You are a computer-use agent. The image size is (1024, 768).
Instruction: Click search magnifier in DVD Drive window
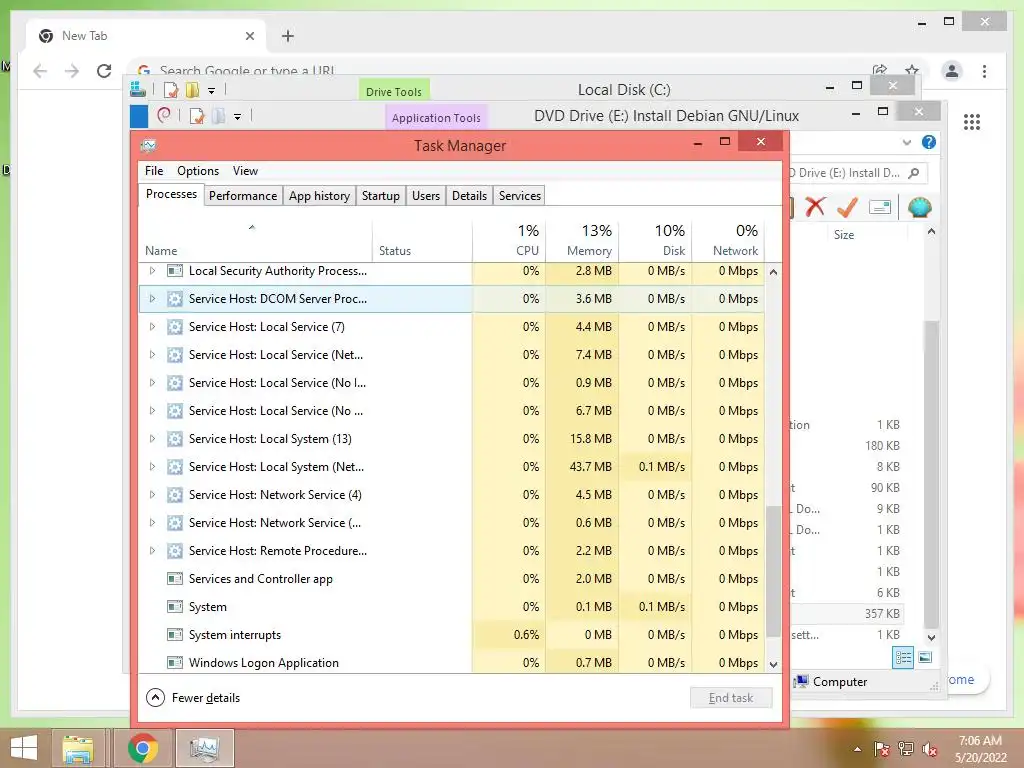[x=914, y=172]
